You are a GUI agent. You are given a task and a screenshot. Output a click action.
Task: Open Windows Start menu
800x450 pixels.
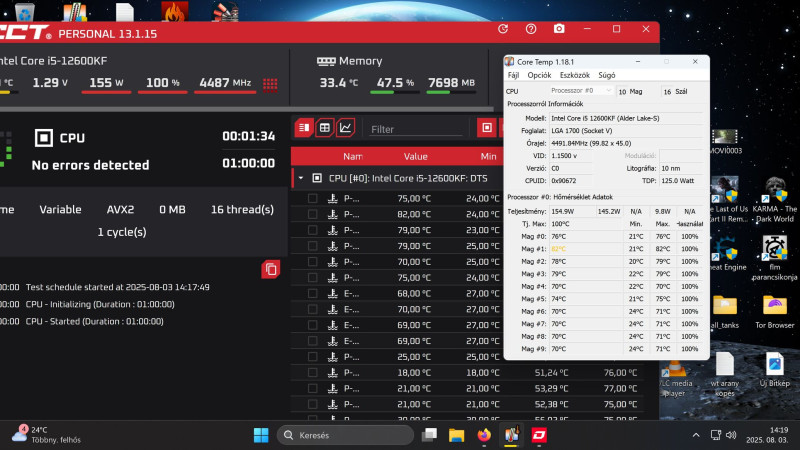[261, 435]
